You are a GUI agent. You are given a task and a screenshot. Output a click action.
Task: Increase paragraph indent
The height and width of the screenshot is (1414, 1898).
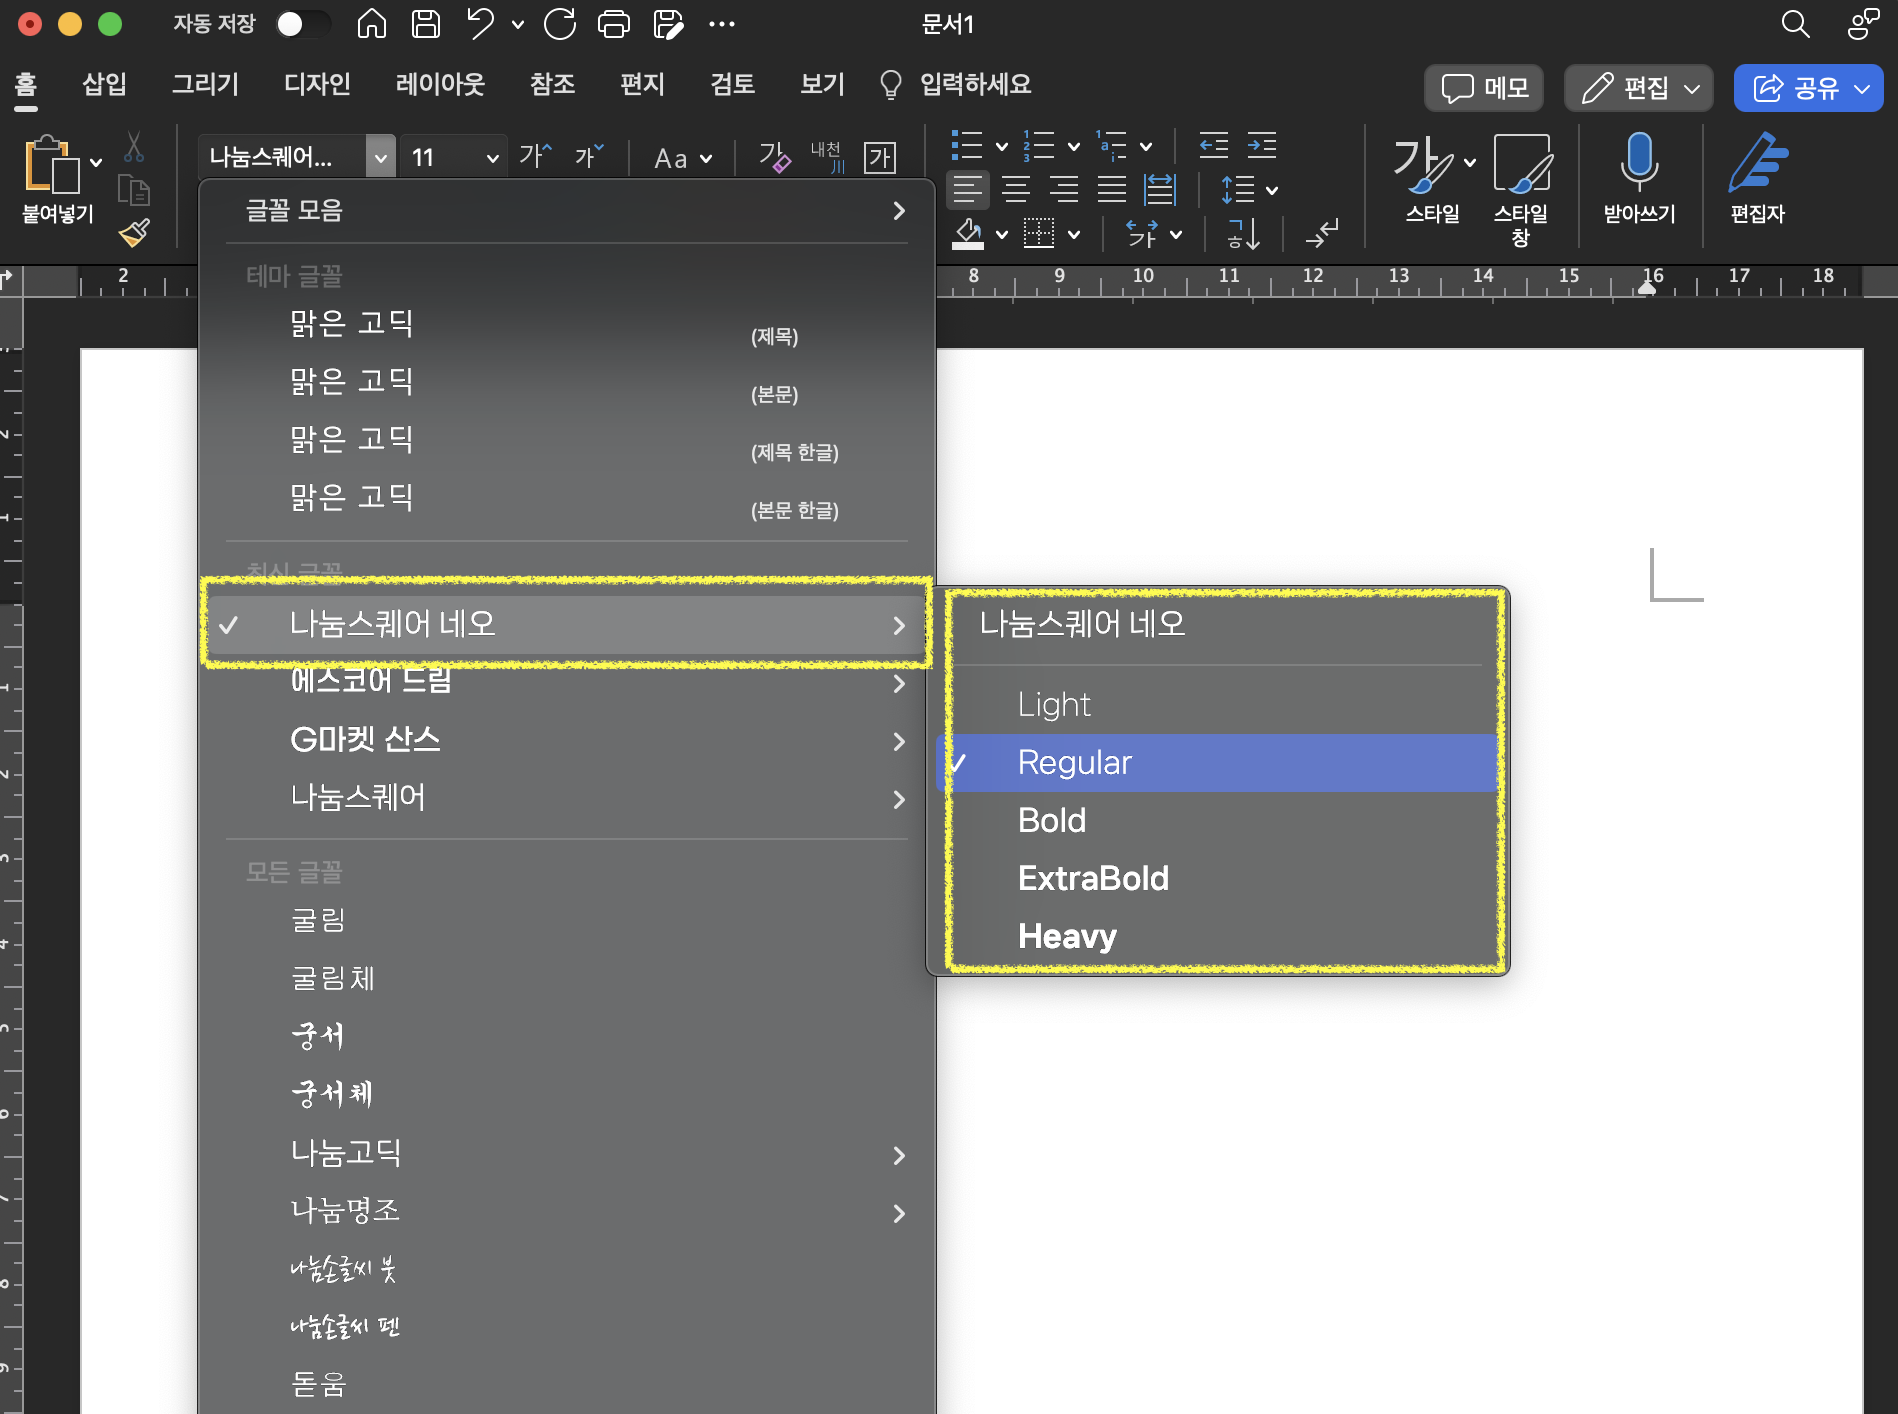click(1262, 146)
